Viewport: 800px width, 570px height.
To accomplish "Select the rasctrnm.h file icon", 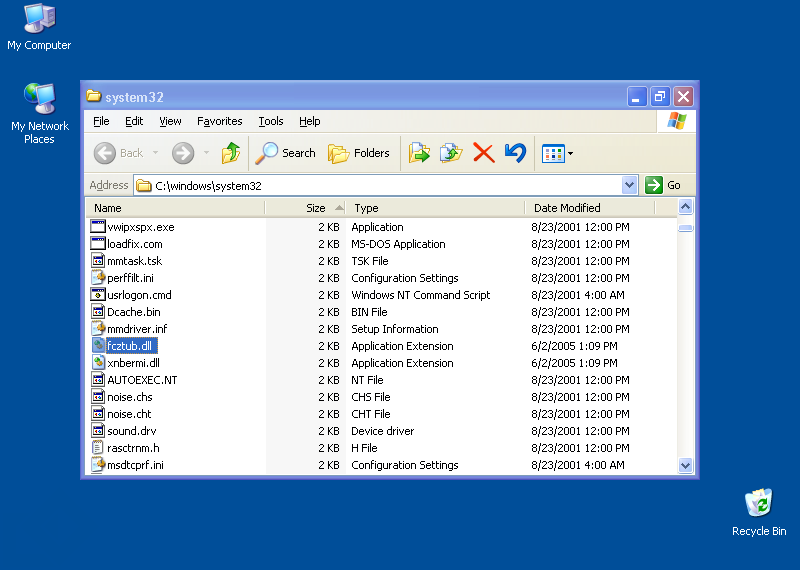I will click(x=97, y=448).
